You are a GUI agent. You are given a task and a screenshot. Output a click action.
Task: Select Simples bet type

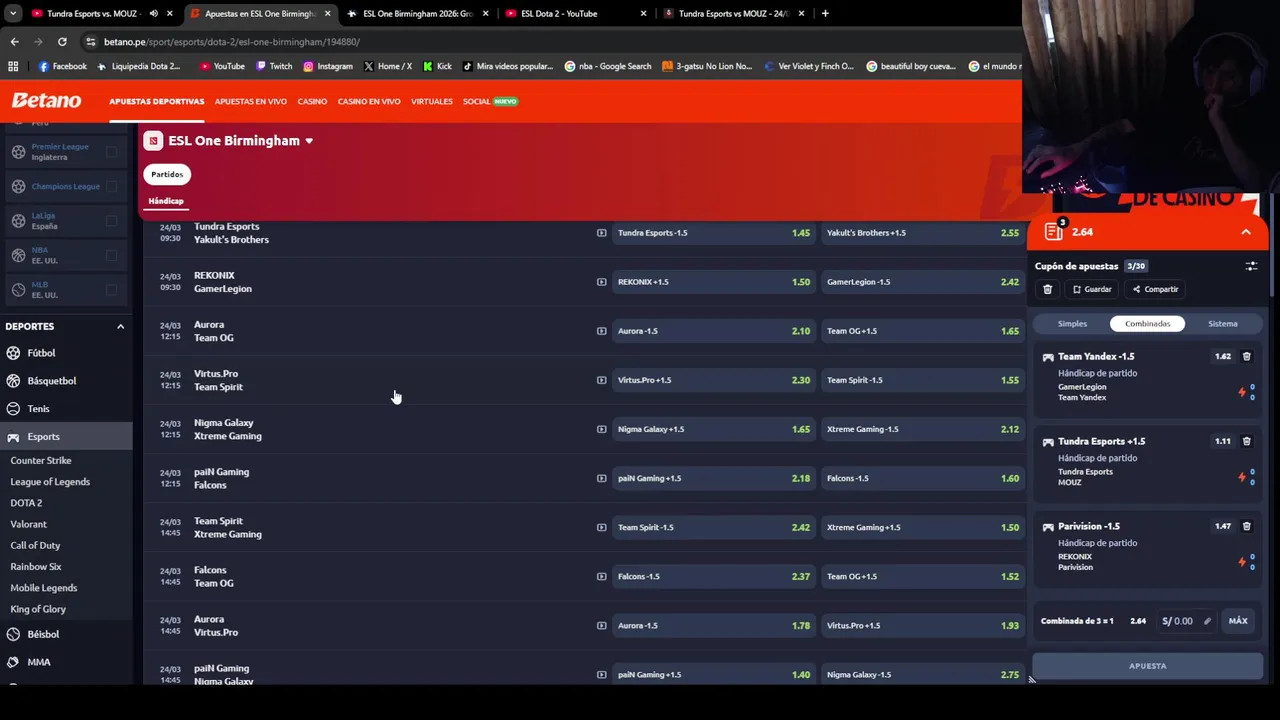(x=1072, y=324)
